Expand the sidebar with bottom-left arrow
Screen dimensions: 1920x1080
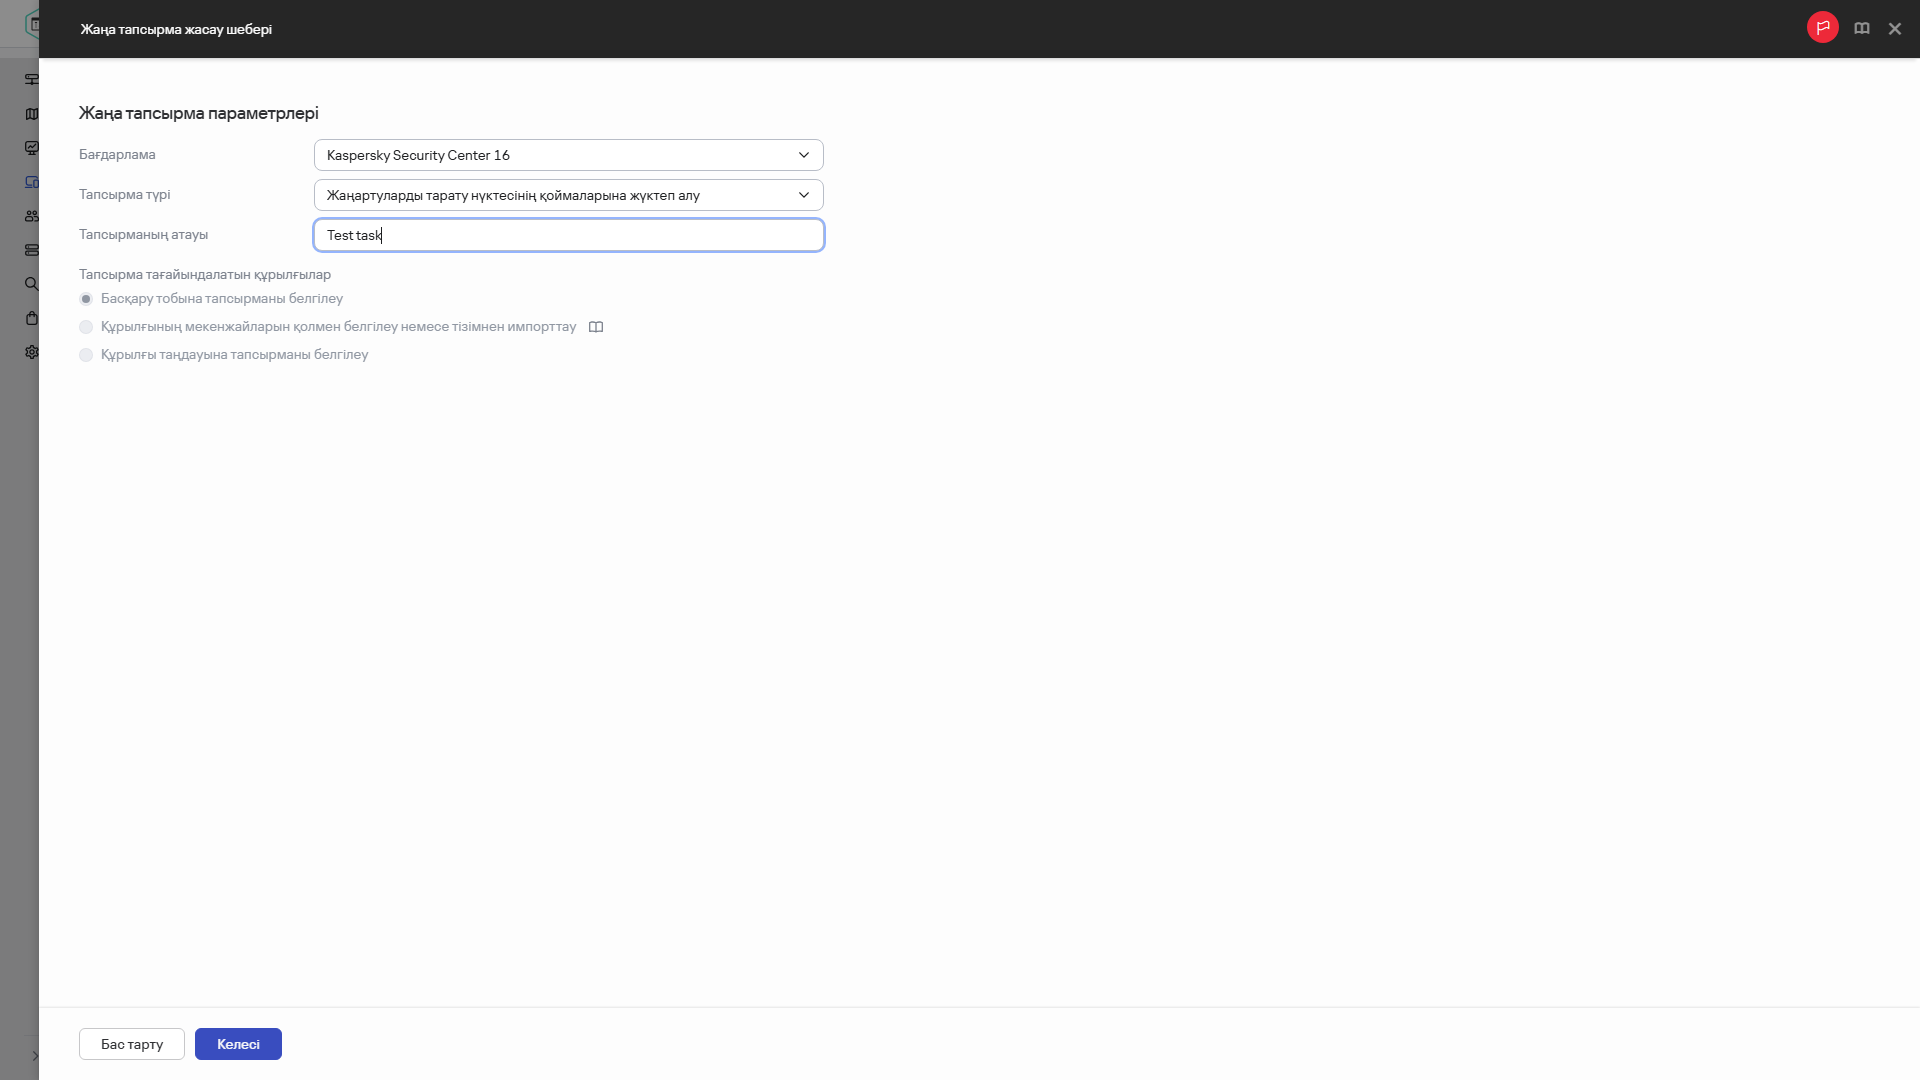[x=34, y=1055]
